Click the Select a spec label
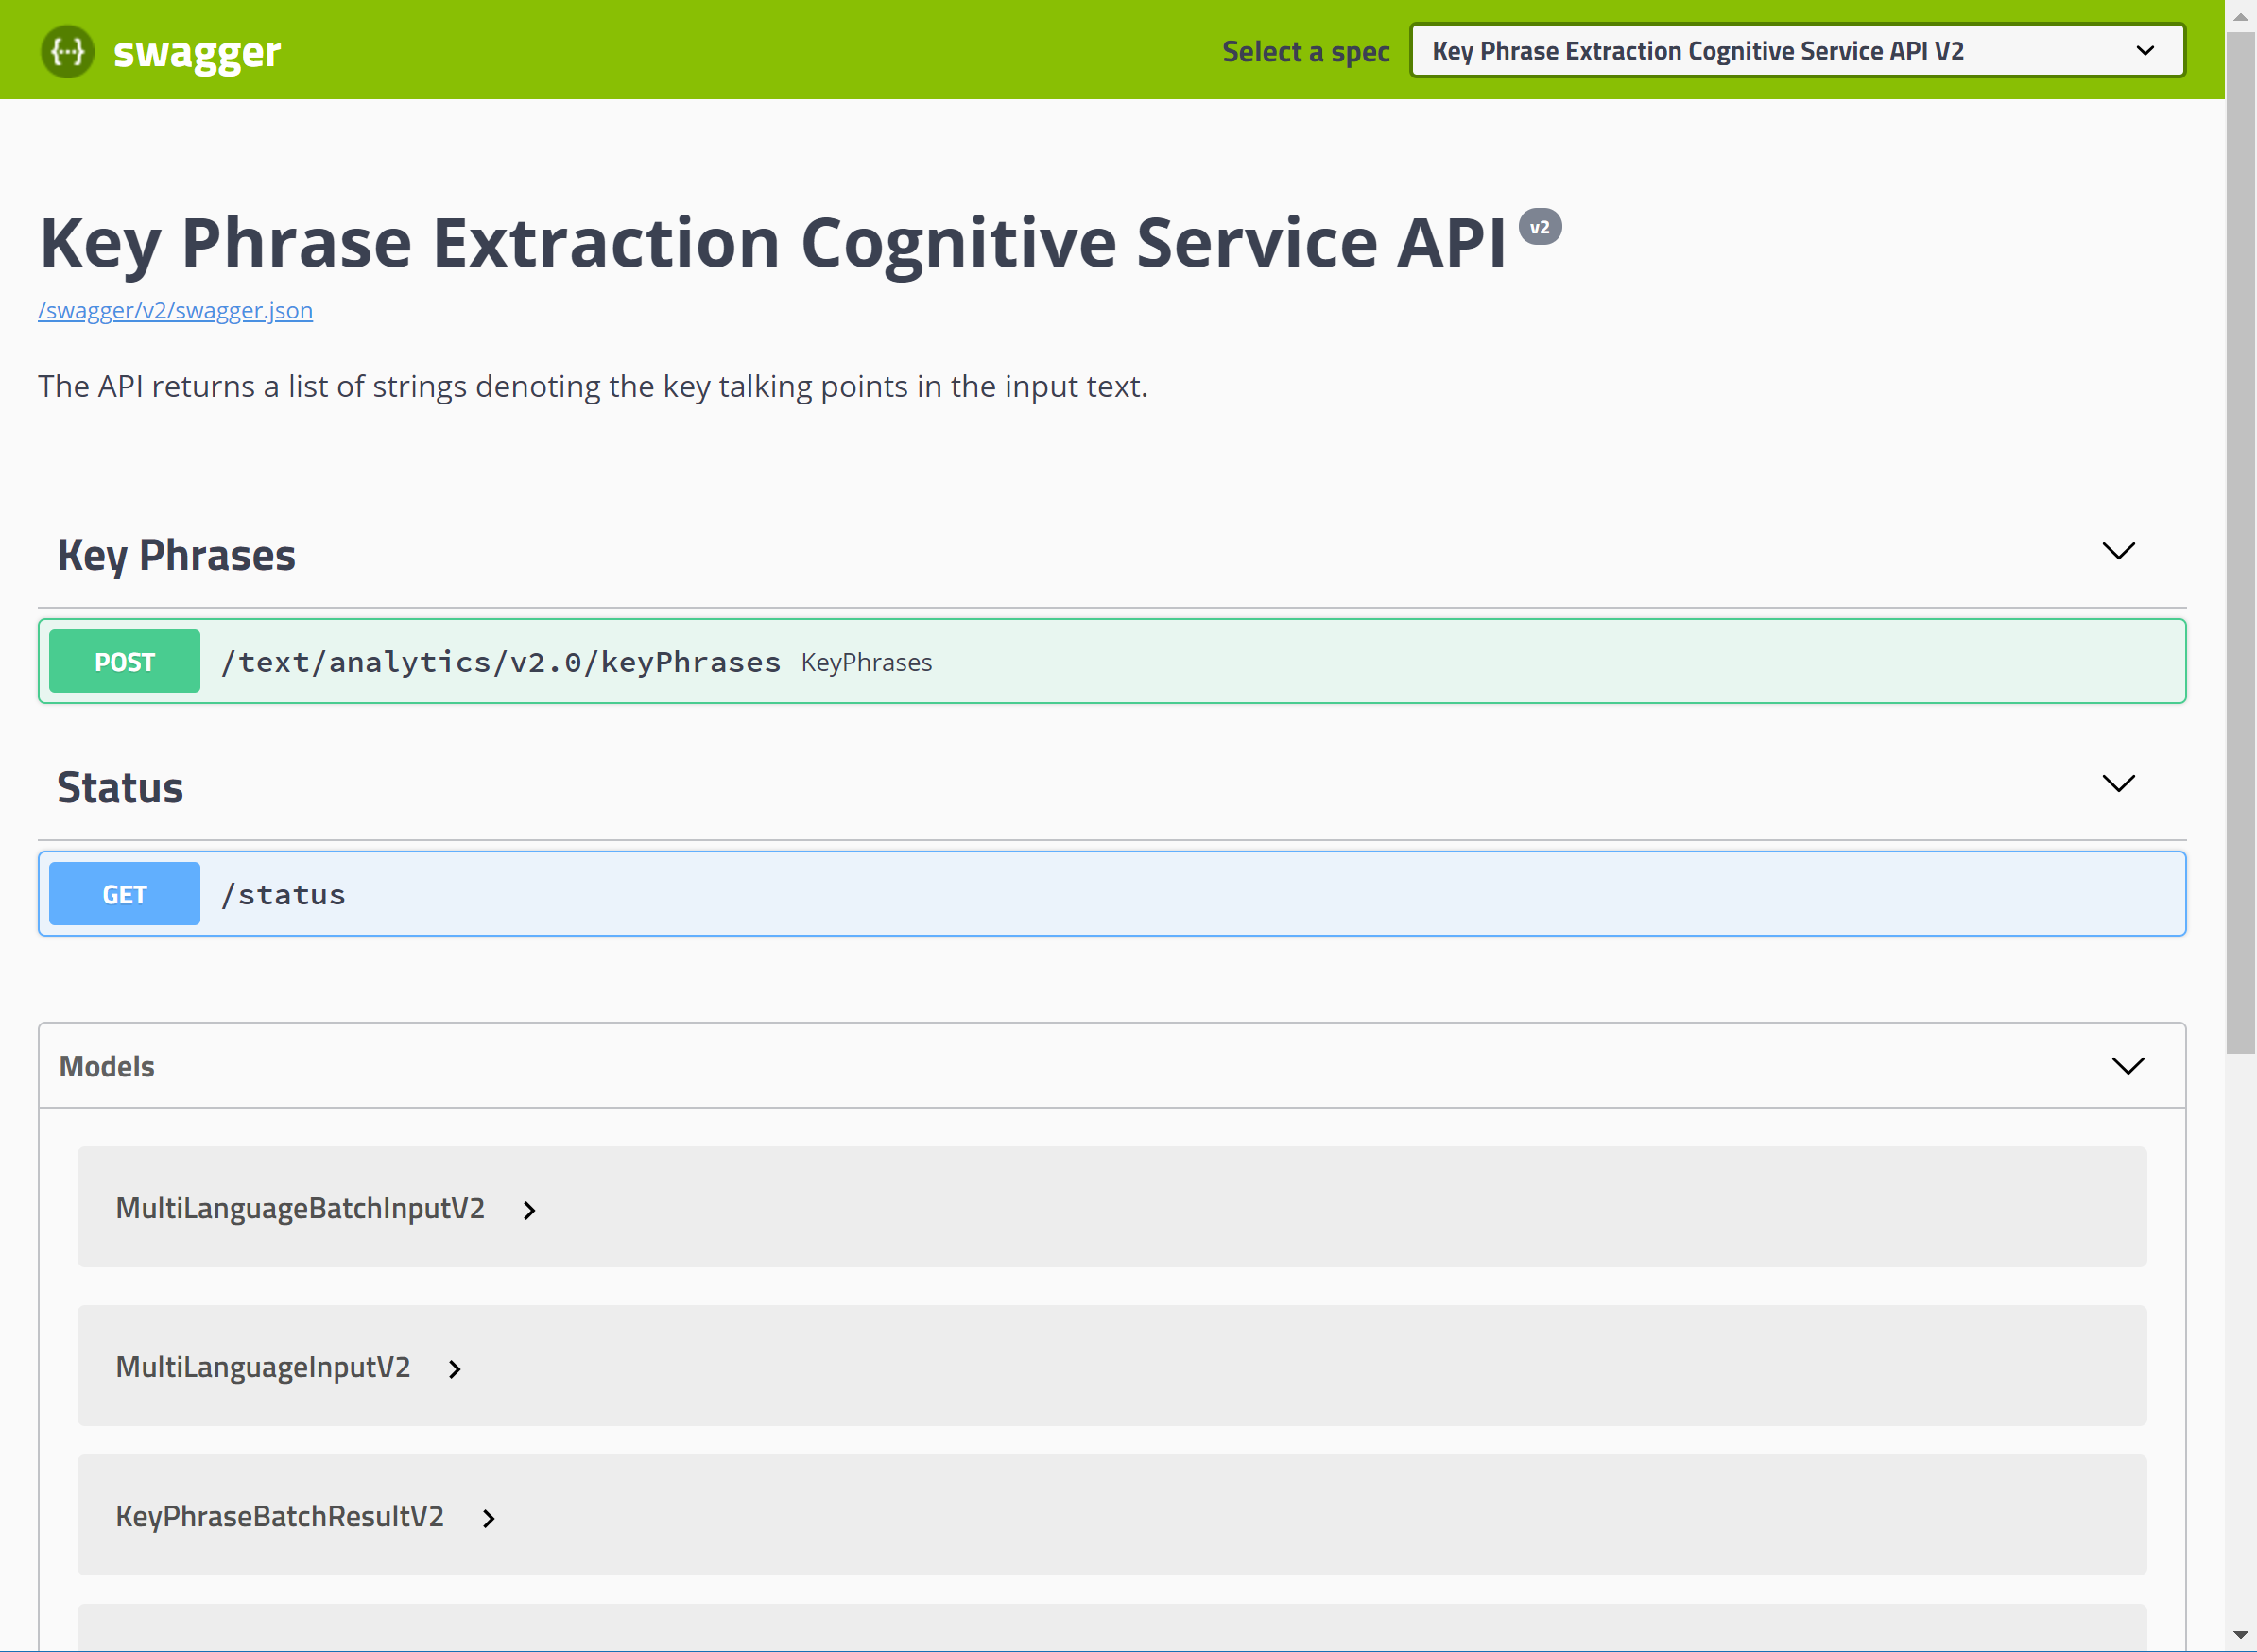Viewport: 2257px width, 1652px height. [x=1306, y=52]
